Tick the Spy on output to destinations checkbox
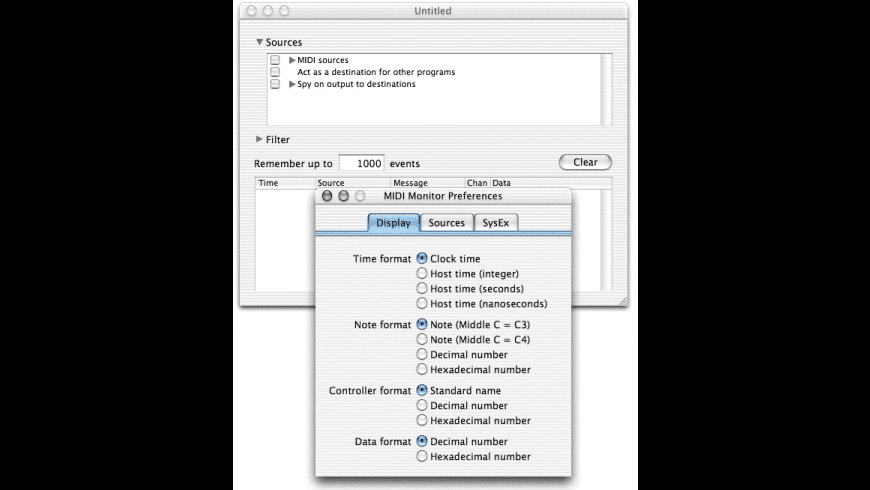The image size is (870, 490). click(275, 84)
